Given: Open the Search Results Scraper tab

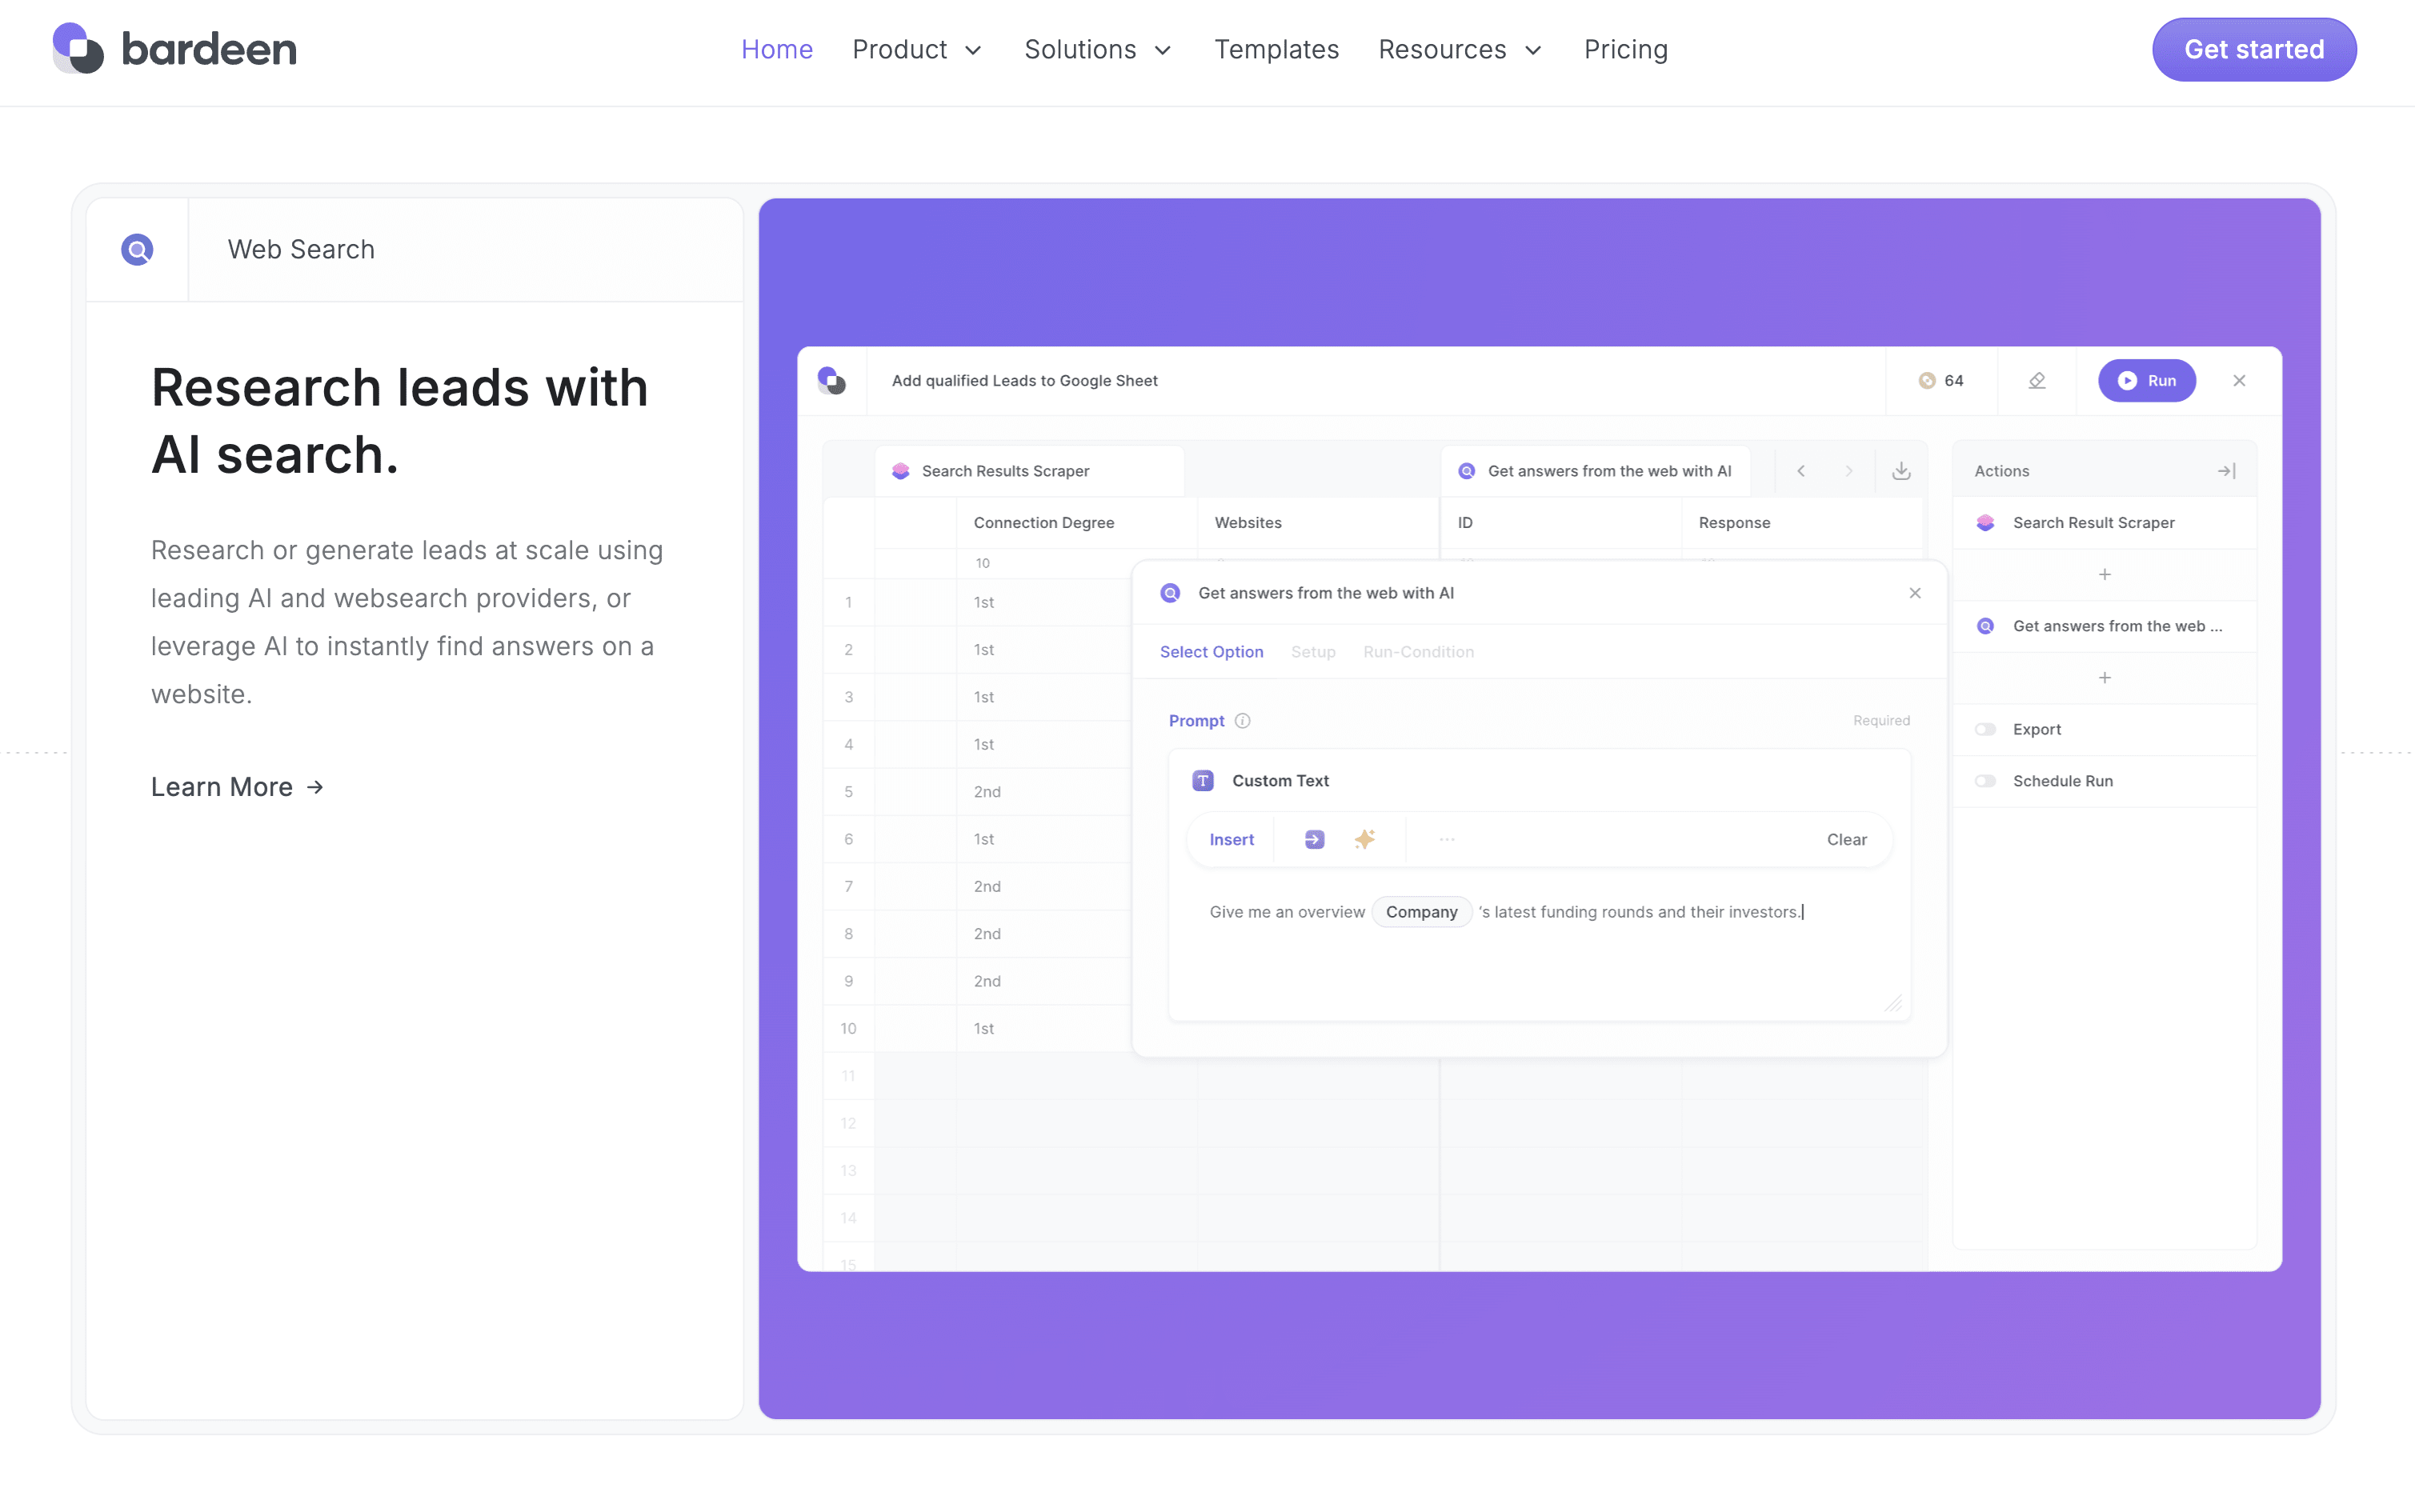Looking at the screenshot, I should pos(1030,471).
